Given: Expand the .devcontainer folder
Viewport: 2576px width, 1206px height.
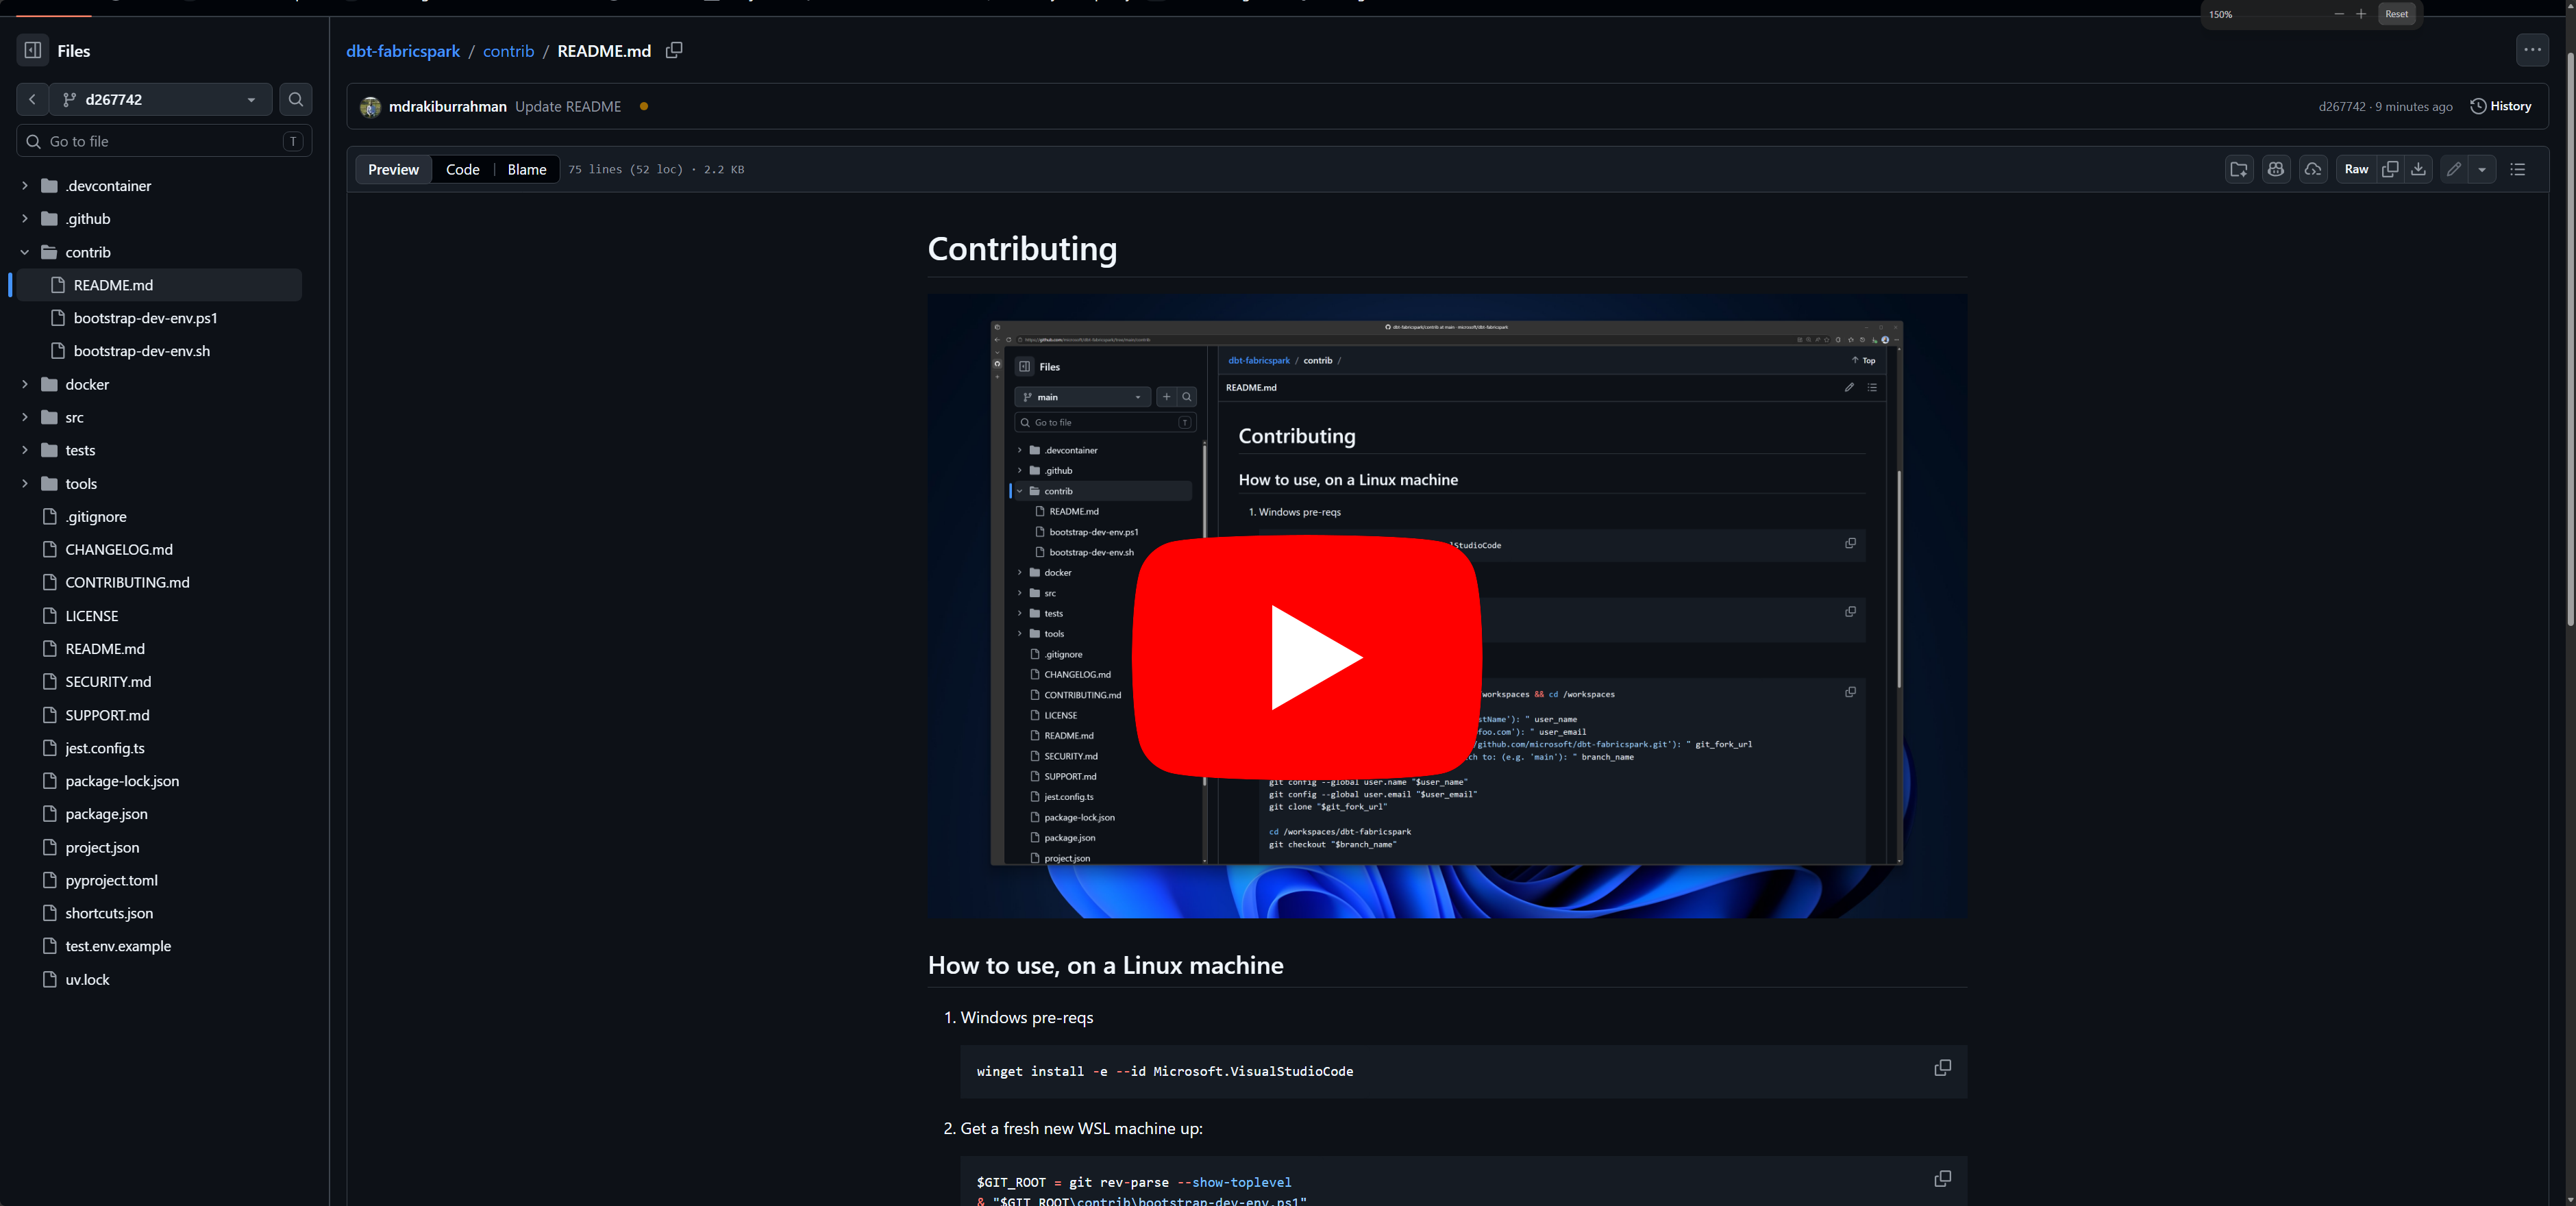Looking at the screenshot, I should (25, 185).
